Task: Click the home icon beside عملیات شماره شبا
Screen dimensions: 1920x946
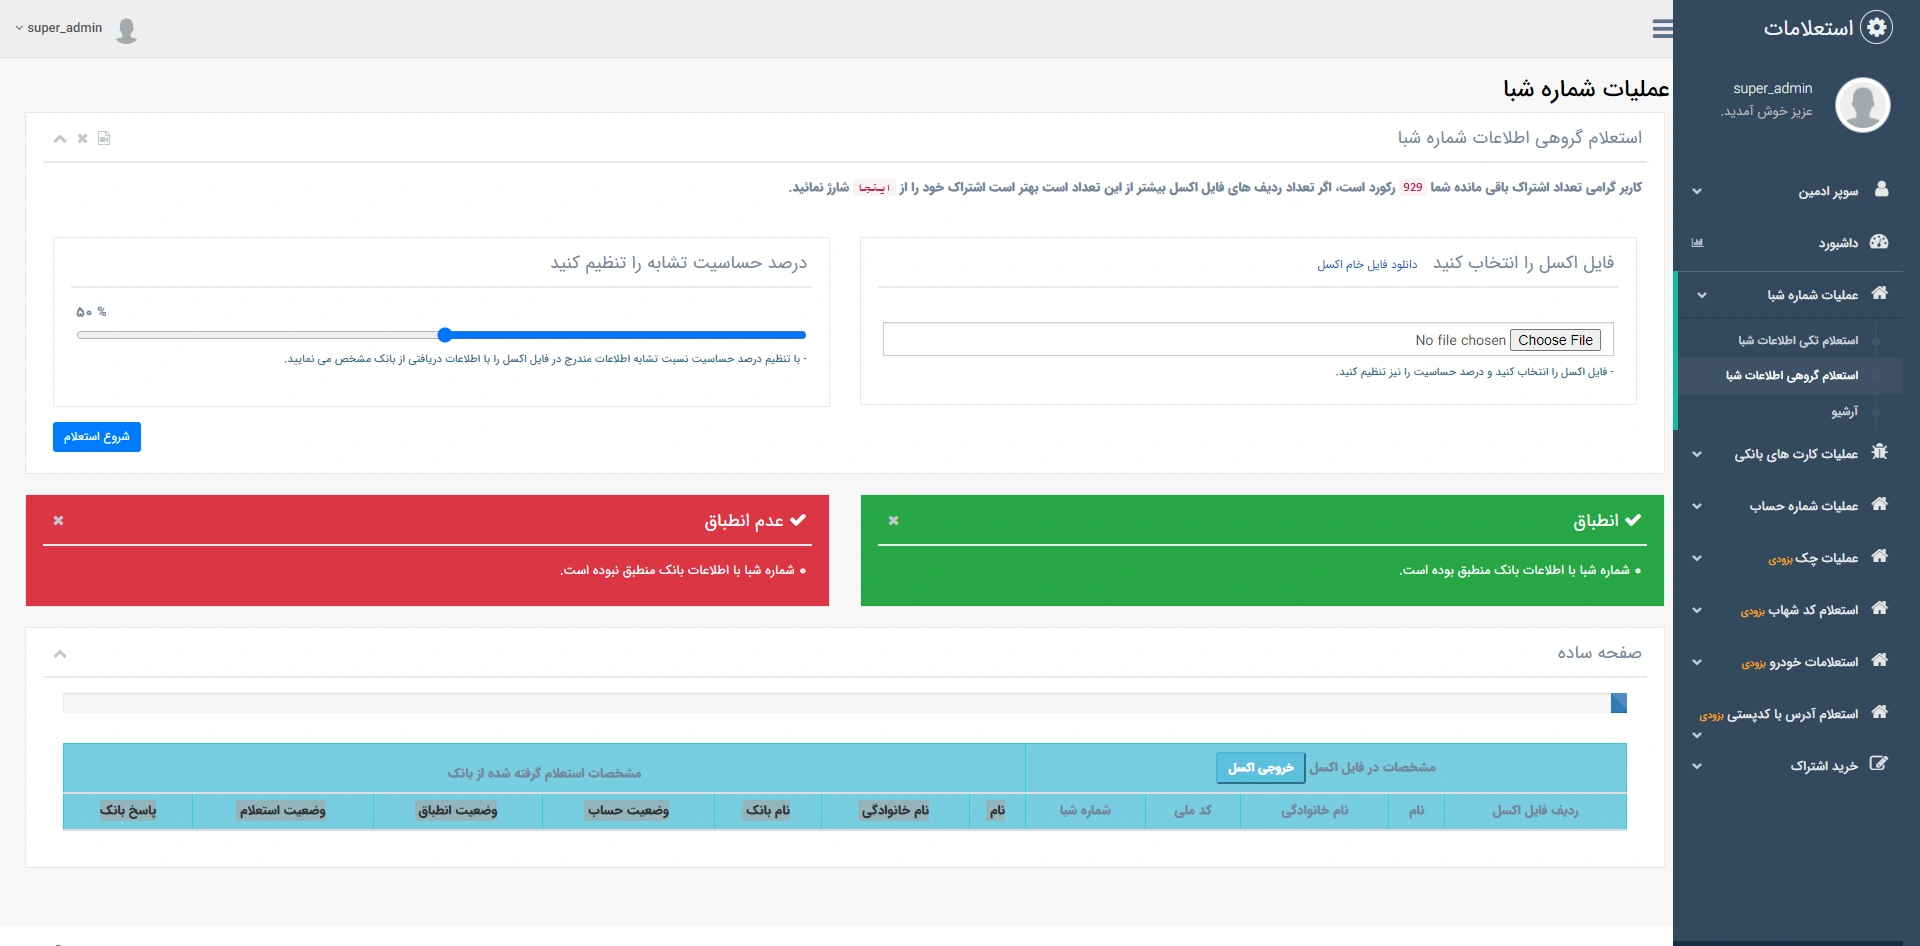Action: pyautogui.click(x=1880, y=293)
